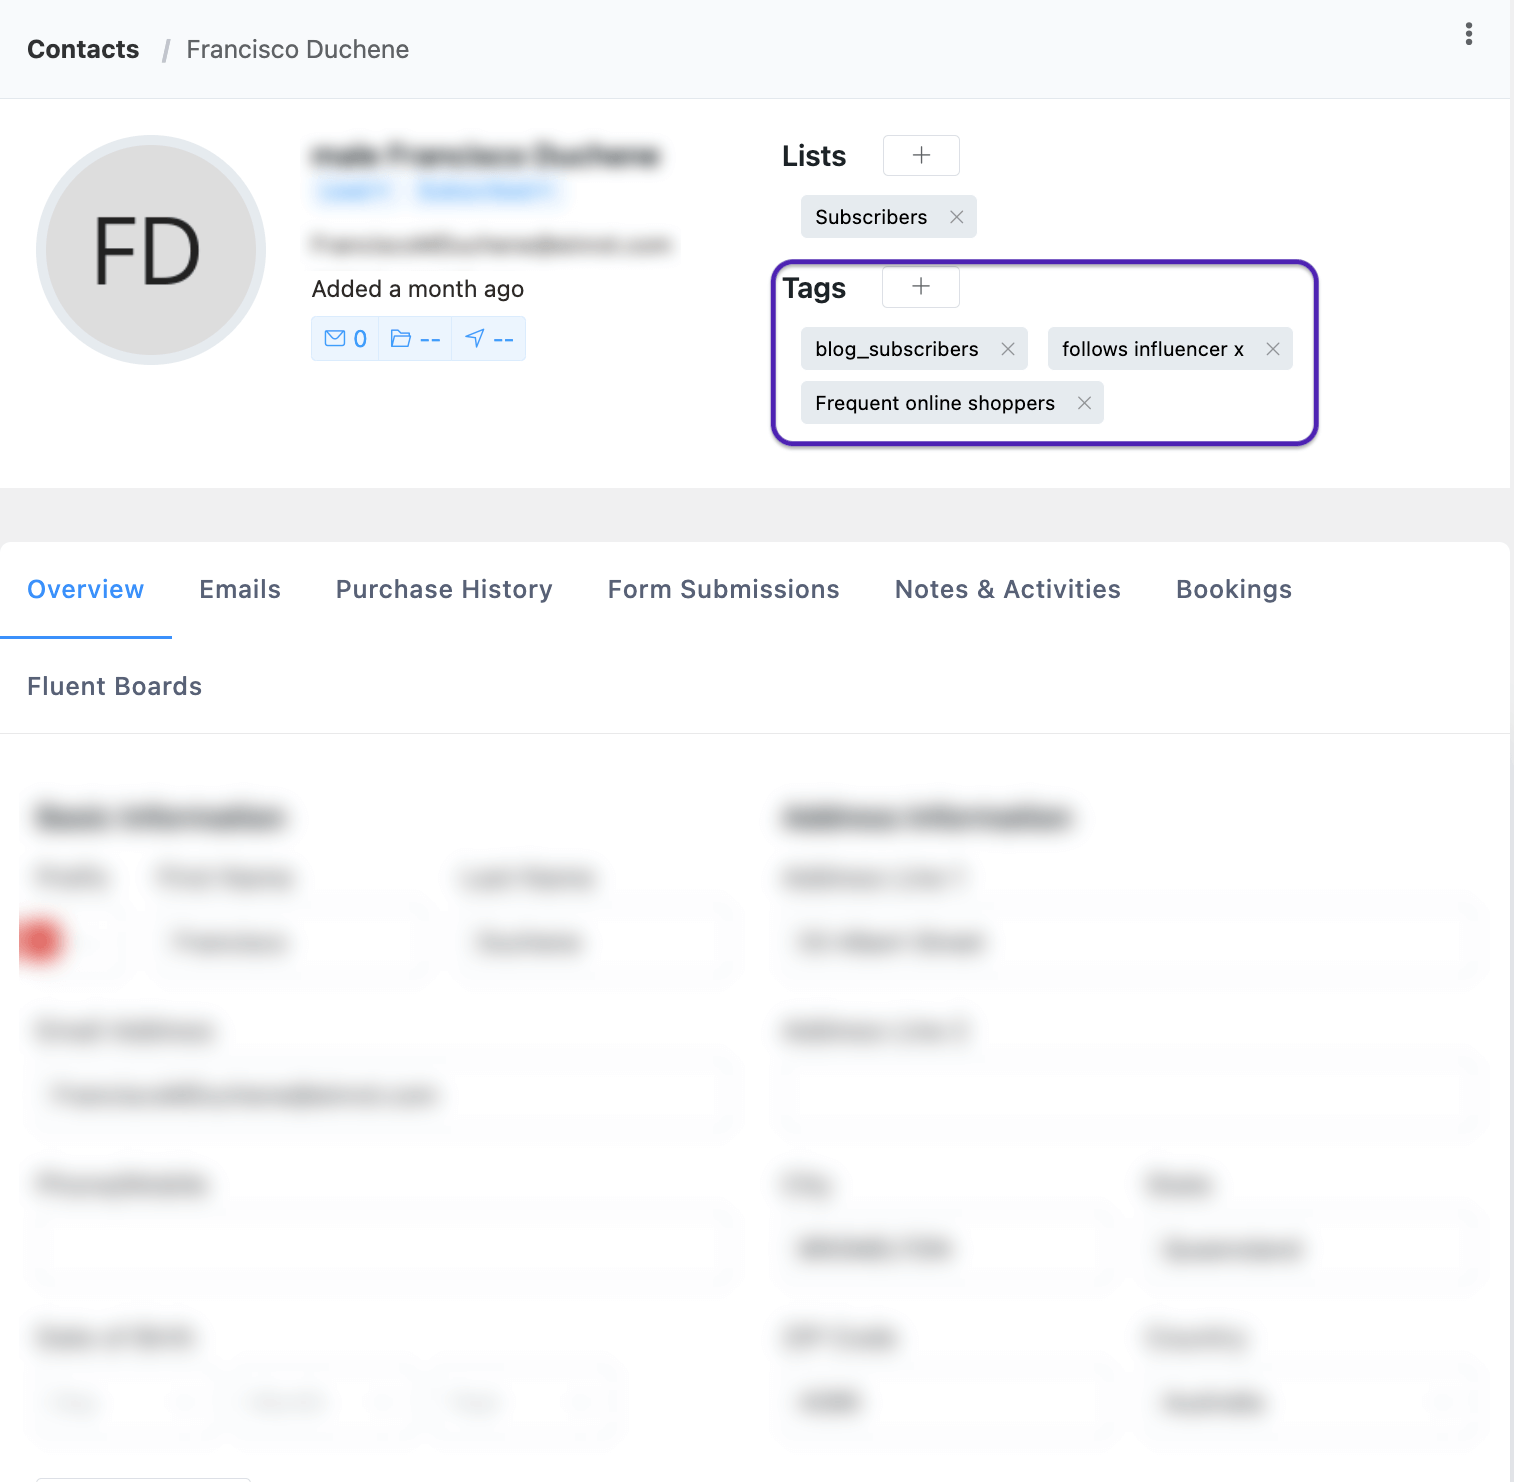The height and width of the screenshot is (1482, 1514).
Task: Open the Fluent Boards tab
Action: [115, 686]
